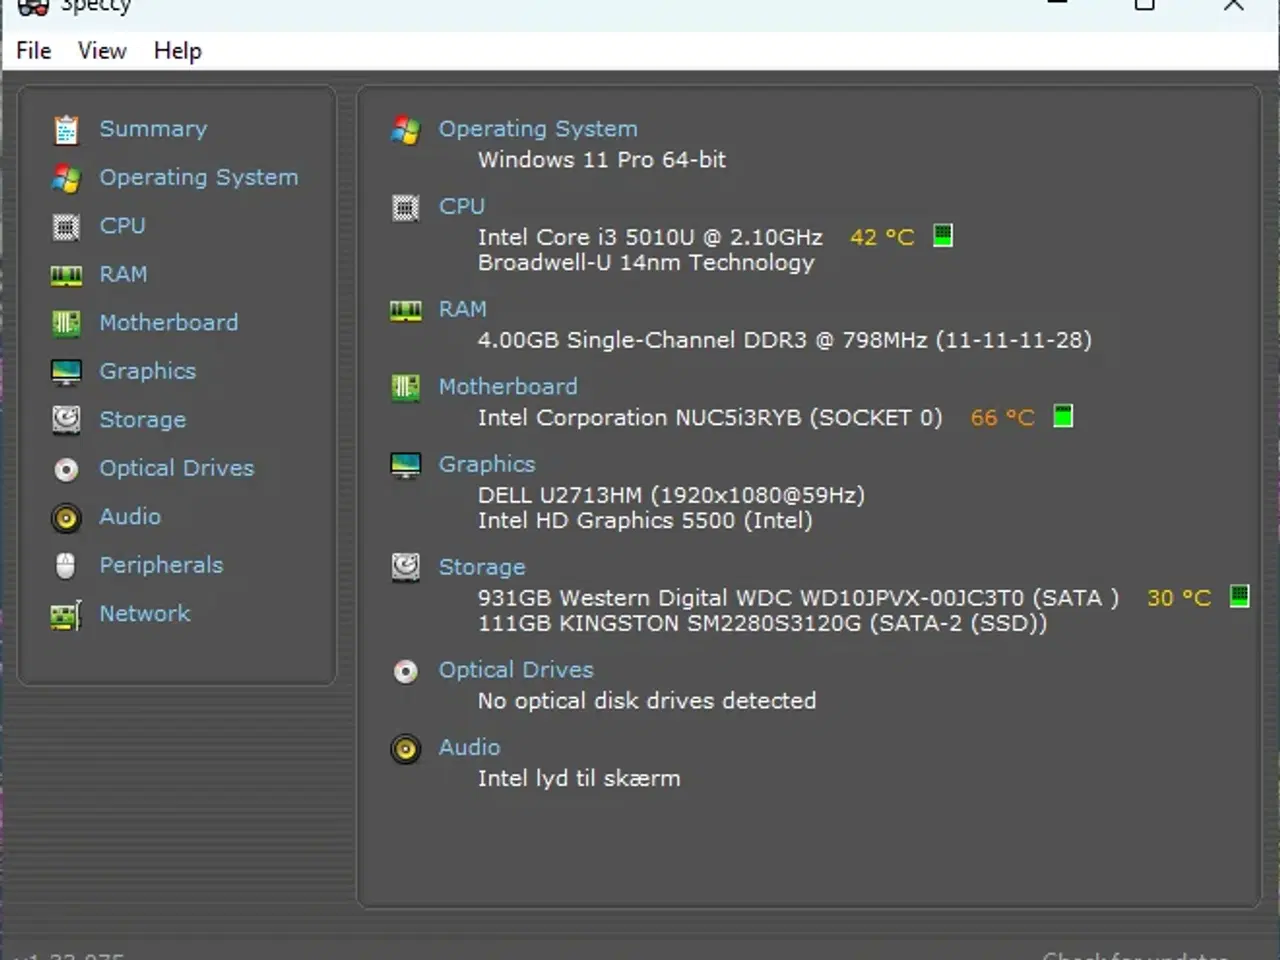Open Motherboard details via its sidebar icon

point(66,322)
